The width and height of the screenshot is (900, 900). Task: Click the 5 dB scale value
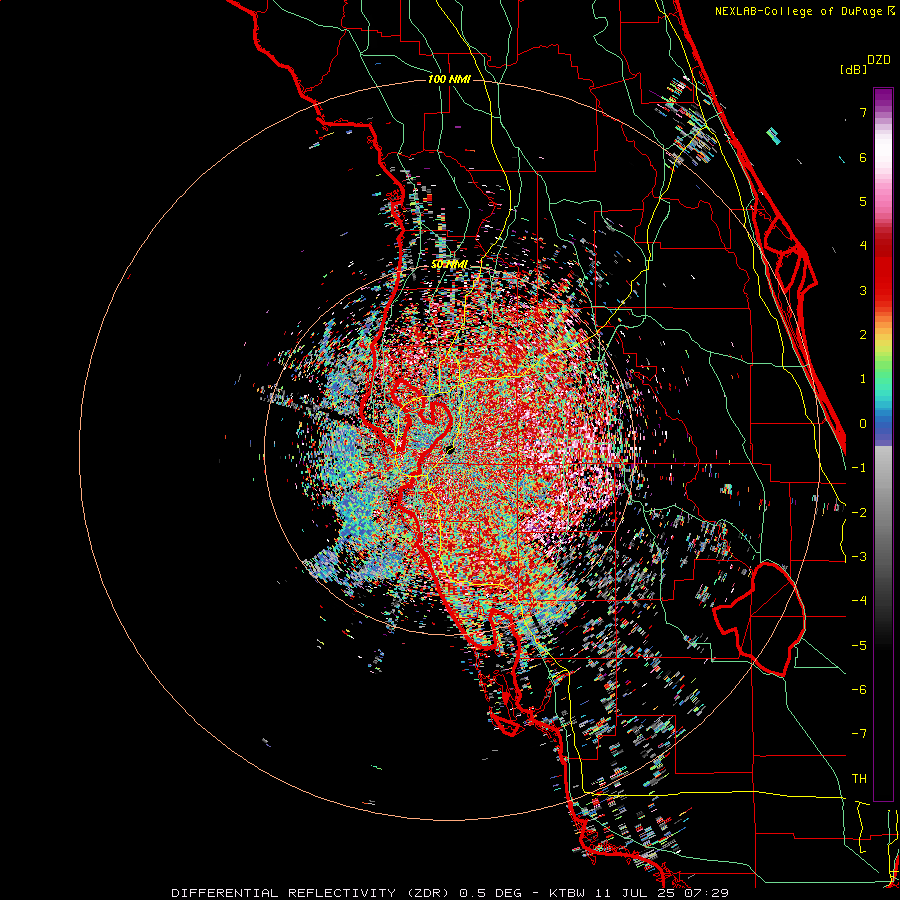pos(863,201)
